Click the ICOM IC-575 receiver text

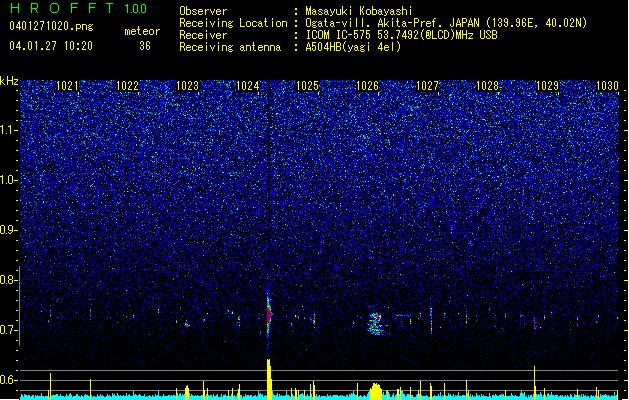(x=401, y=35)
